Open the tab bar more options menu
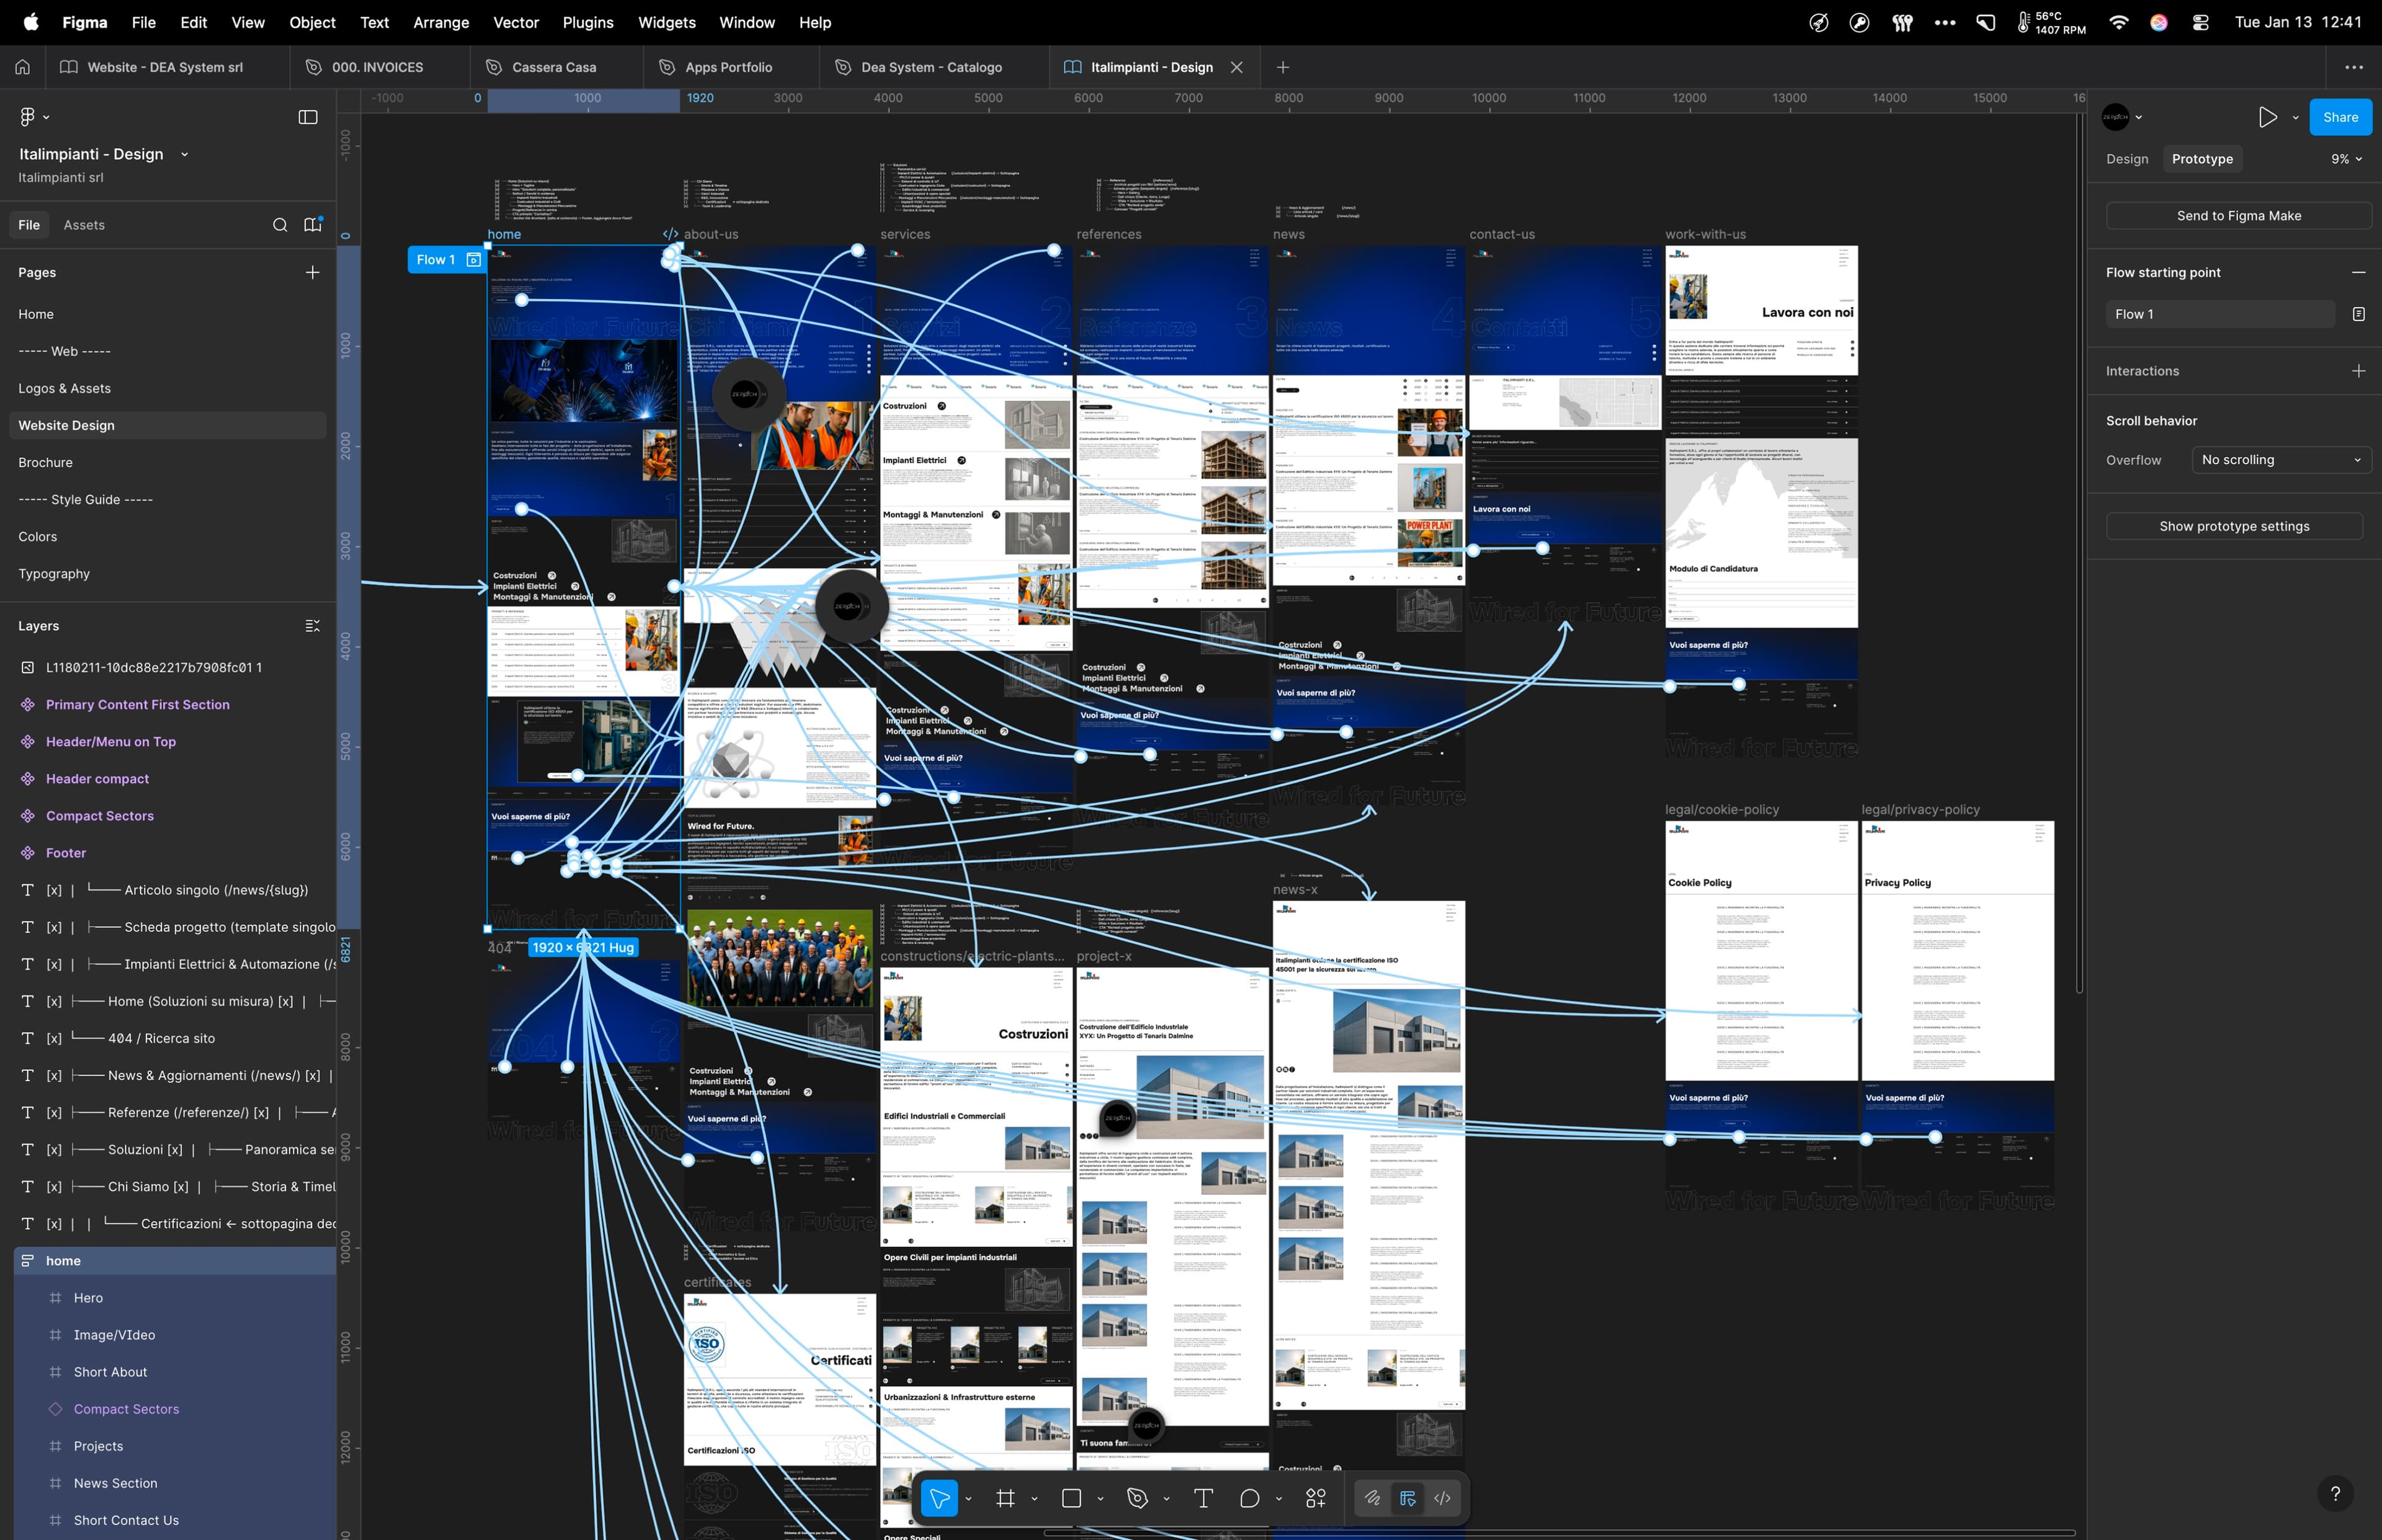2382x1540 pixels. (2353, 67)
